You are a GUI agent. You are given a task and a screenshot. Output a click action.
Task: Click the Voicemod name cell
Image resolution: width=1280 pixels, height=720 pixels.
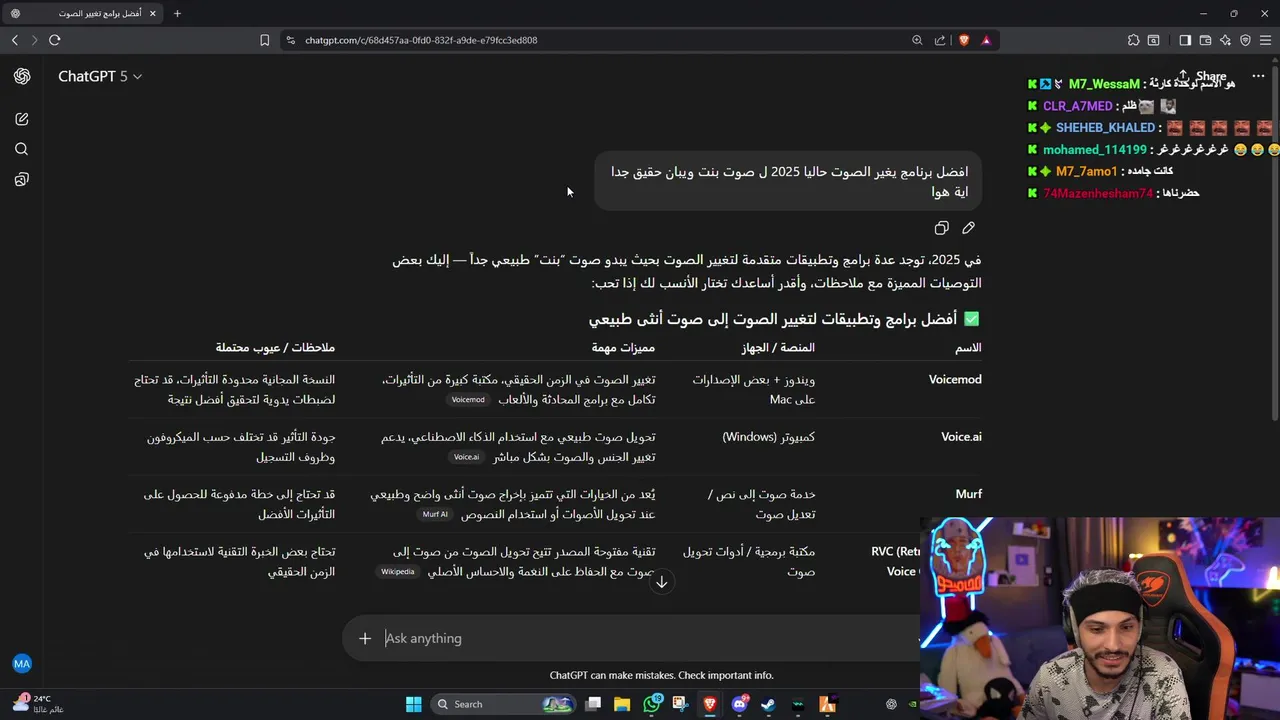[955, 380]
